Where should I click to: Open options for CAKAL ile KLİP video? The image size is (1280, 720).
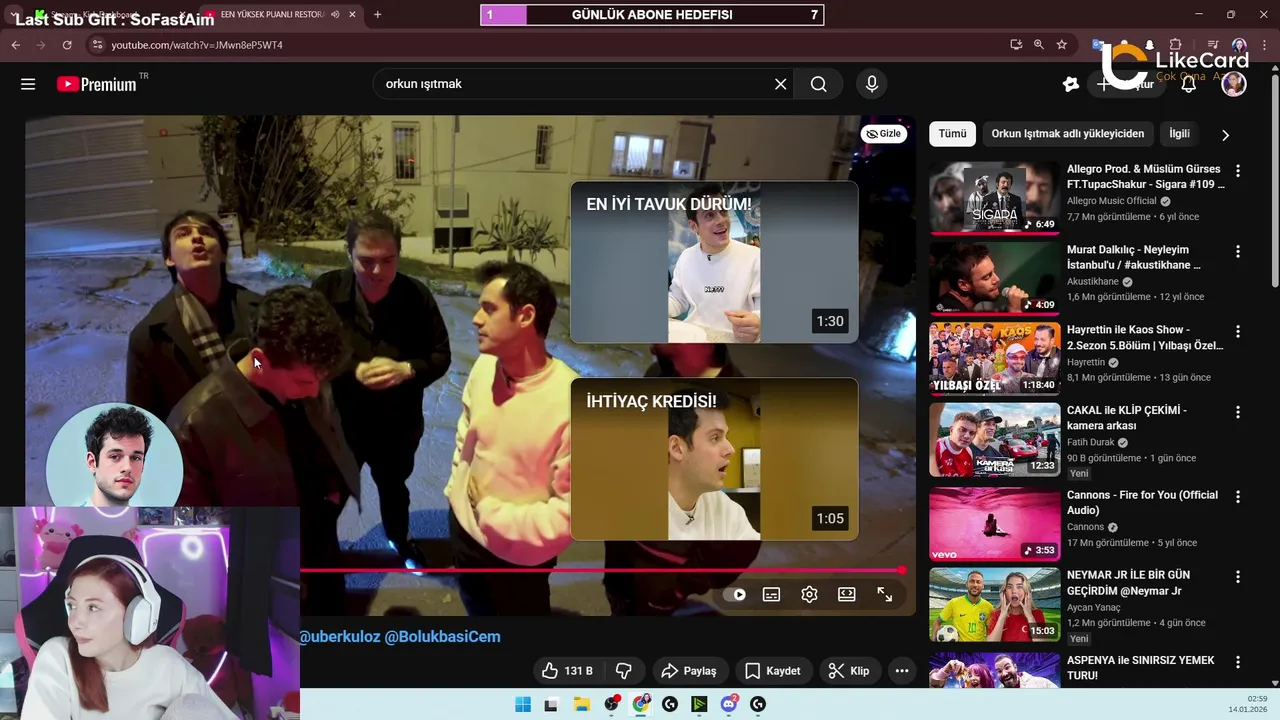point(1238,412)
